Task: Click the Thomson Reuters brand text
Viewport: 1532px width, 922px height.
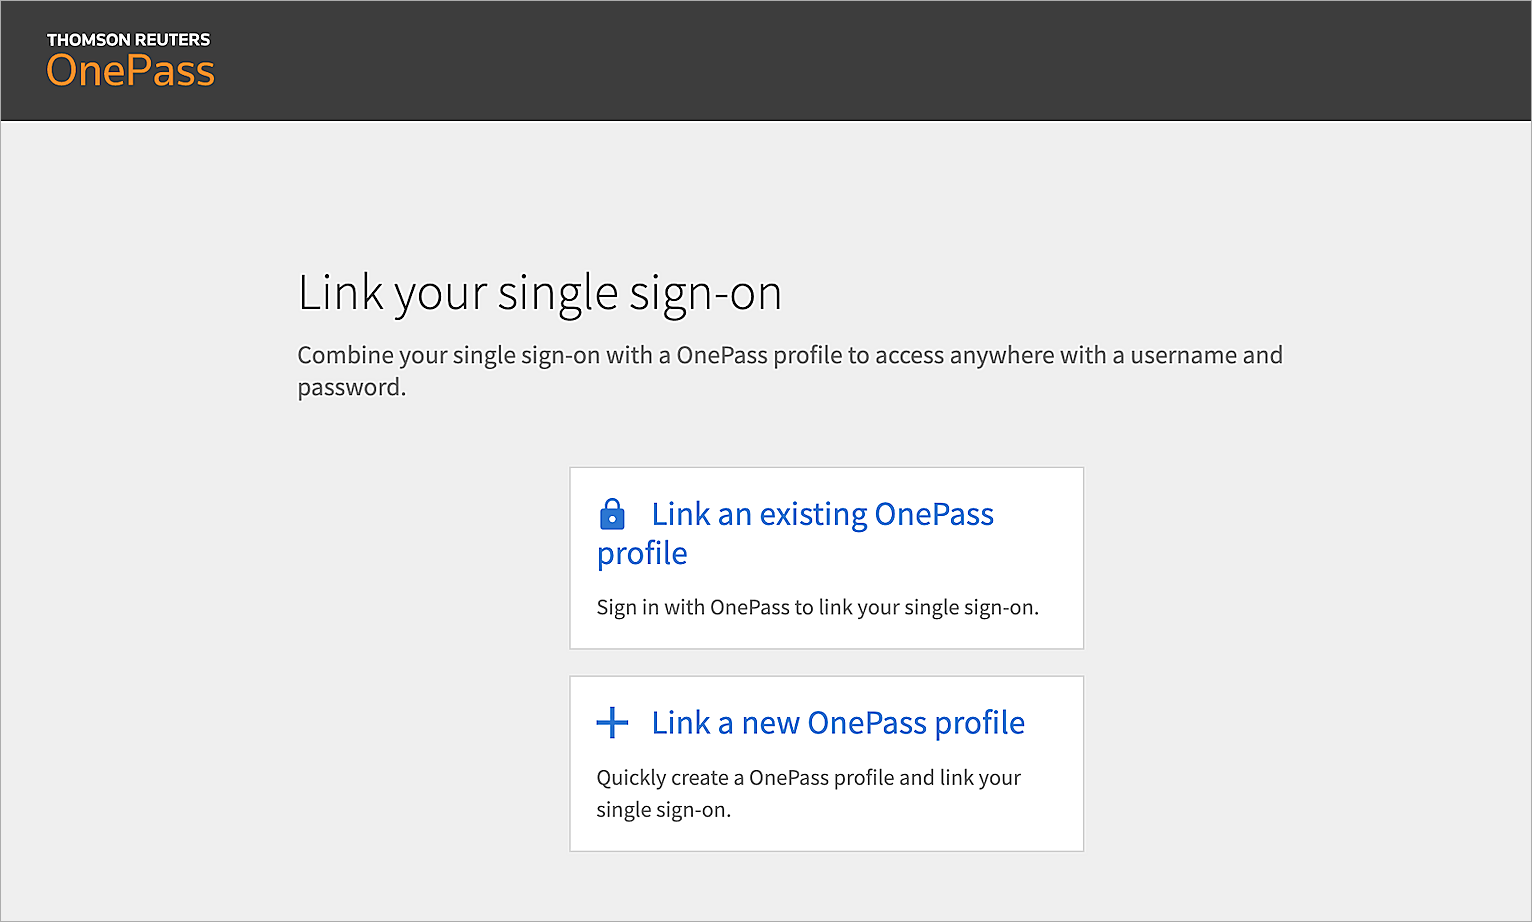Action: pos(128,40)
